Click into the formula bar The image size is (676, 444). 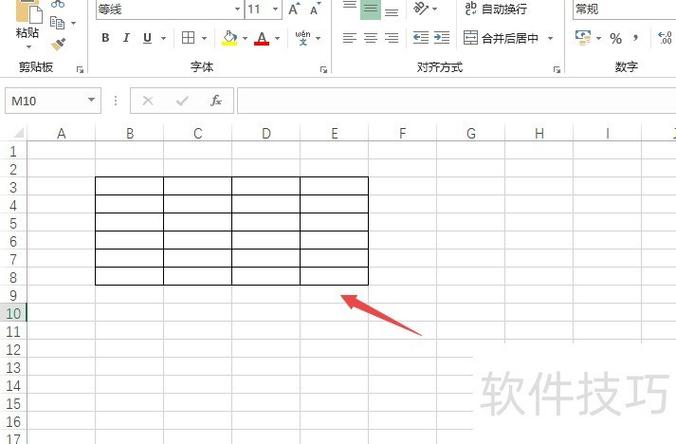(457, 101)
